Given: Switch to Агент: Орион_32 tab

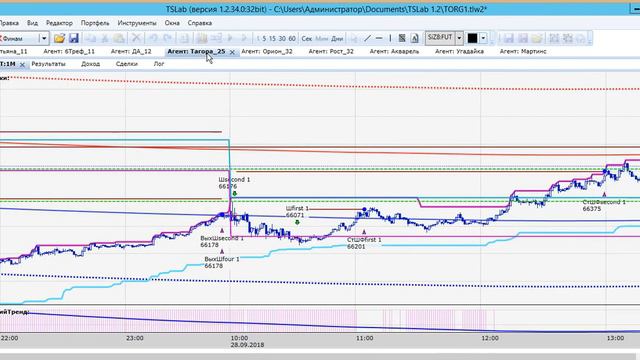Looking at the screenshot, I should (267, 51).
